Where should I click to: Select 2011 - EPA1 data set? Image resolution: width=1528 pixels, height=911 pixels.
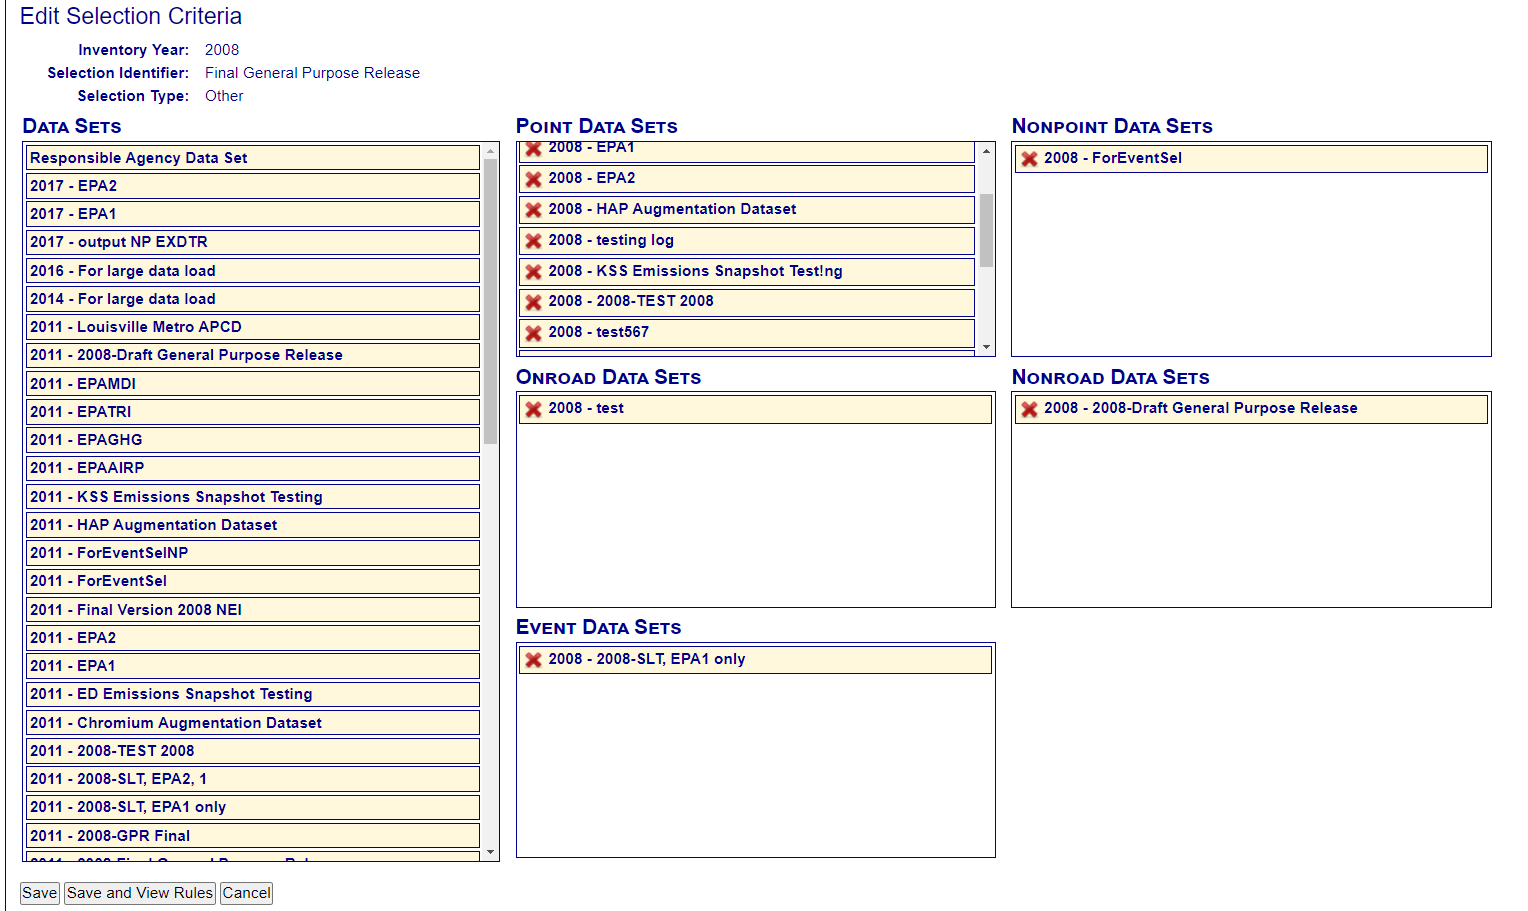pos(254,666)
